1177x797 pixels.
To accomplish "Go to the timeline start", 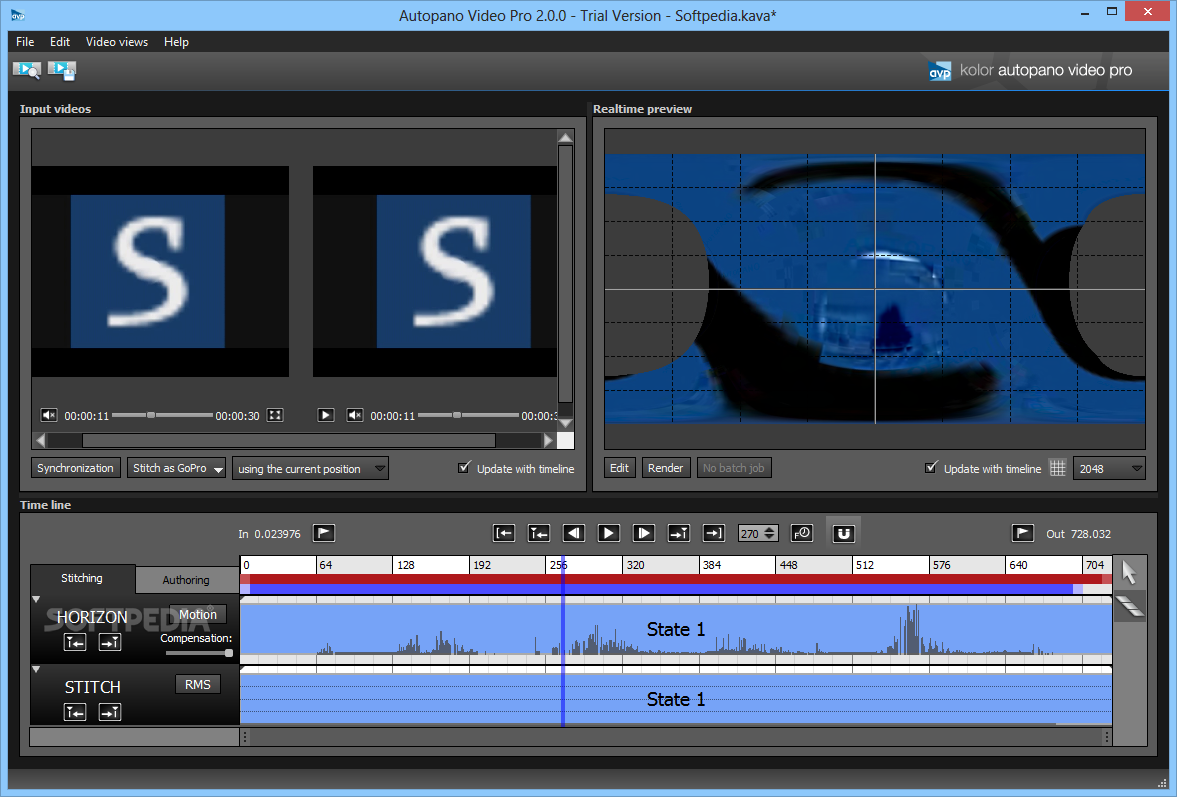I will [504, 533].
